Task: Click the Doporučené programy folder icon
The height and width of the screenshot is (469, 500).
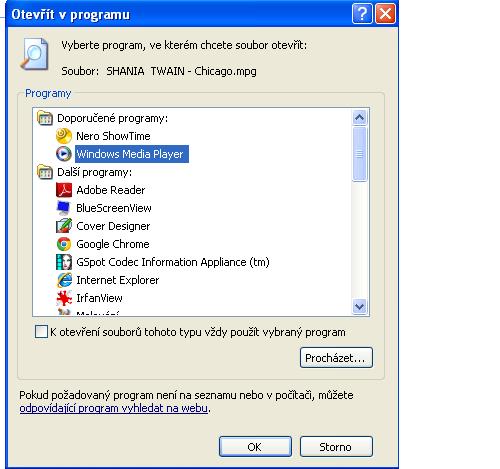Action: pyautogui.click(x=45, y=118)
